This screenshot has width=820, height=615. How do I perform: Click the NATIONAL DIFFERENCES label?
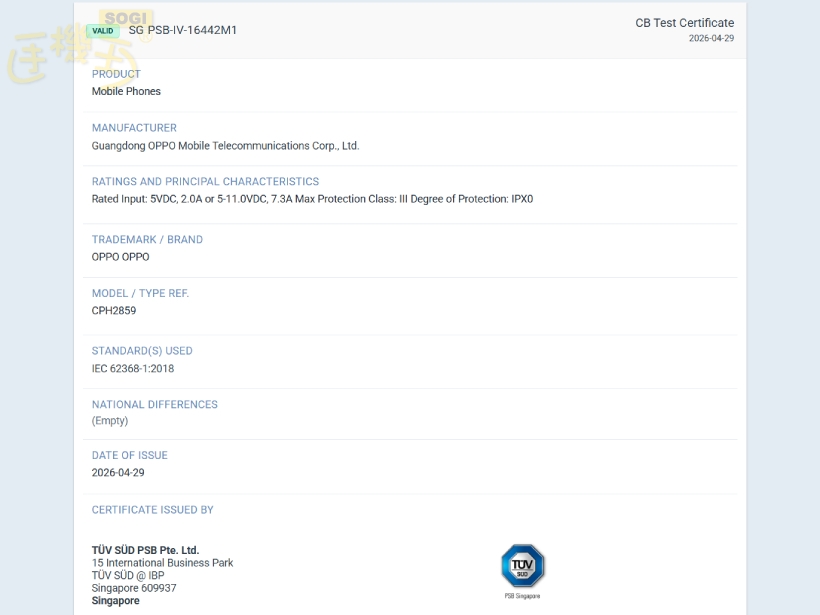[155, 404]
